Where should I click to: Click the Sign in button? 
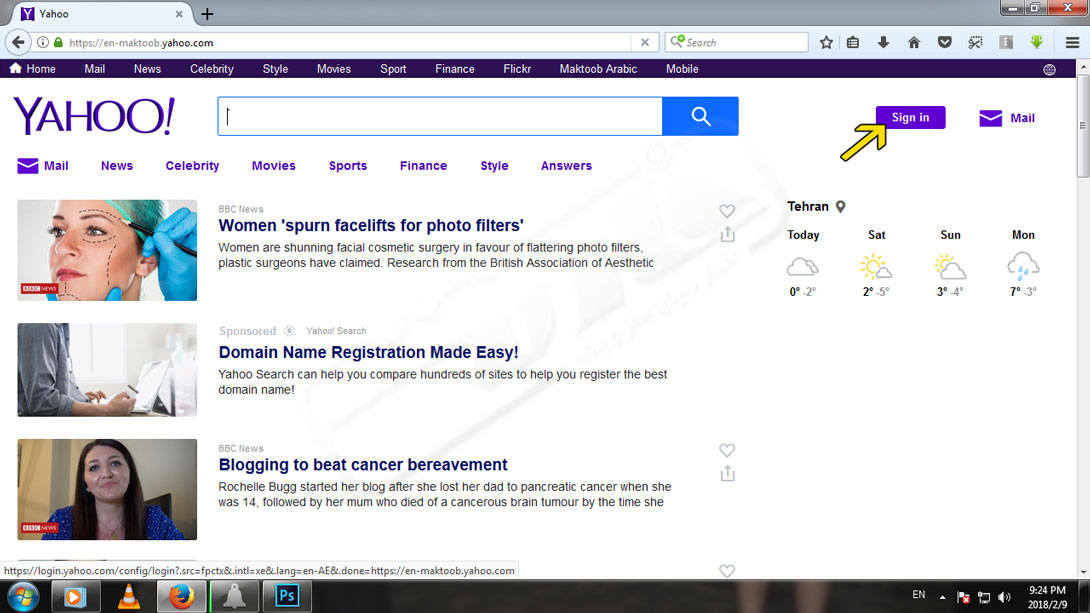(910, 117)
